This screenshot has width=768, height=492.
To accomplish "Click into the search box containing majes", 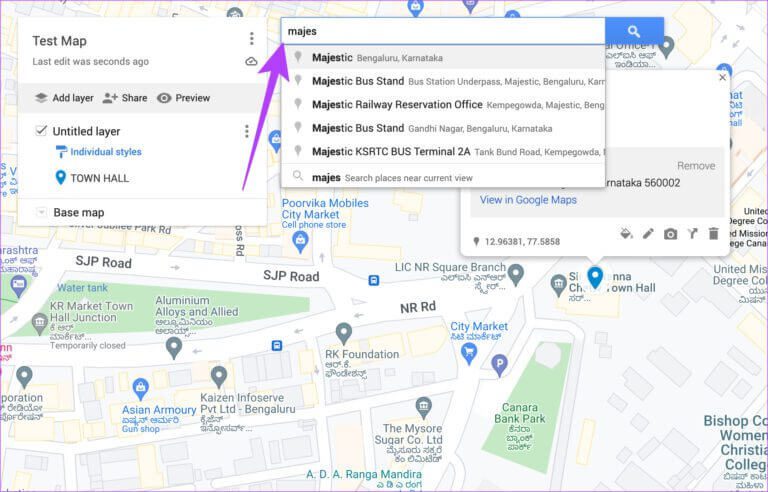I will click(x=443, y=31).
